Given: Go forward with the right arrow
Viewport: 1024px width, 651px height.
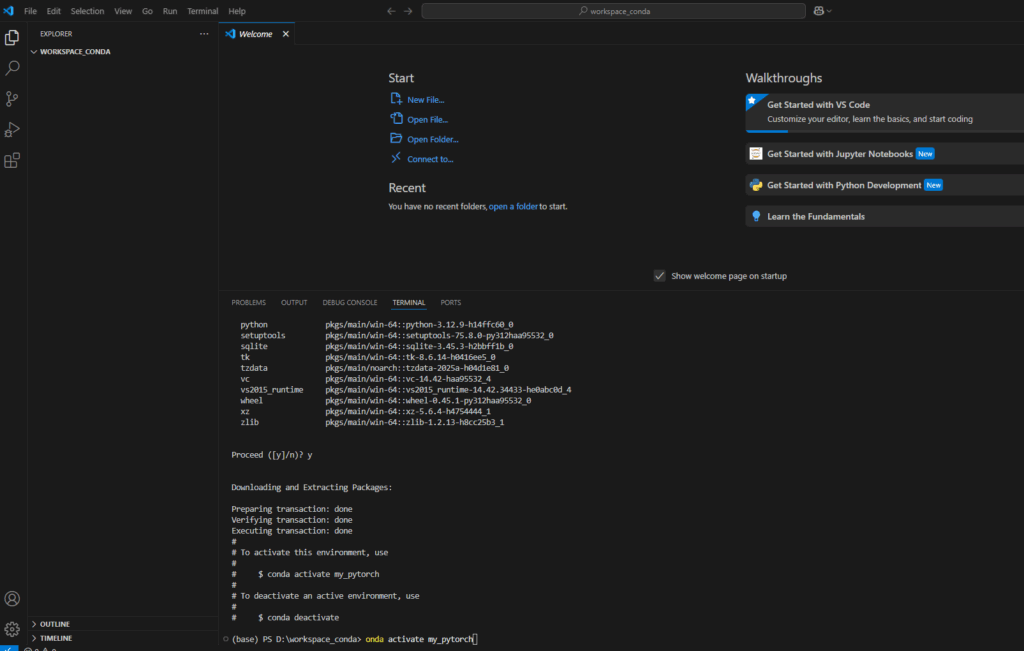Looking at the screenshot, I should 408,11.
